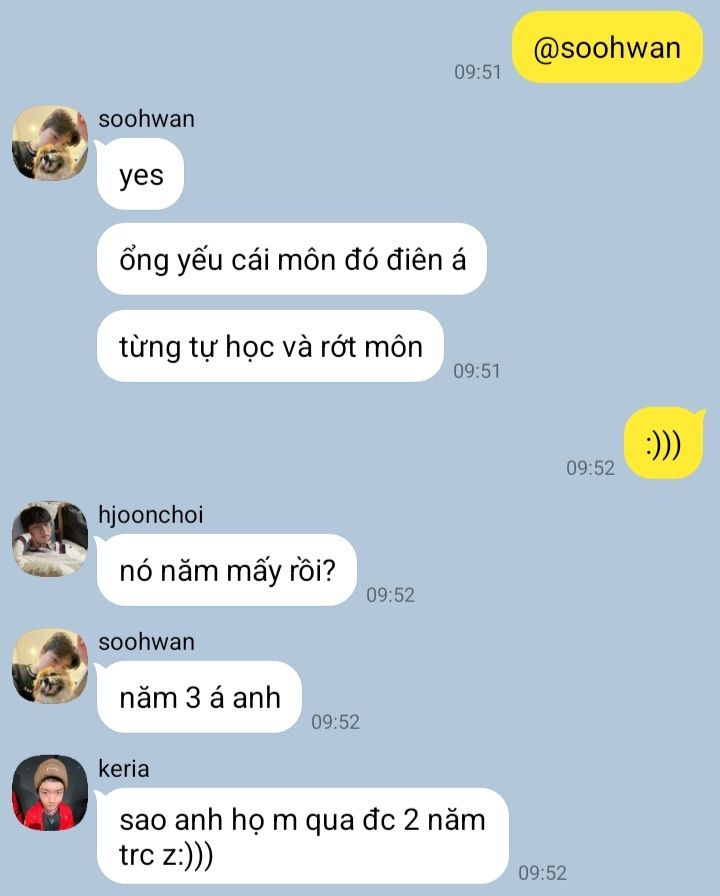
Task: Click the @soohwan mention in yellow bubble
Action: pyautogui.click(x=607, y=47)
